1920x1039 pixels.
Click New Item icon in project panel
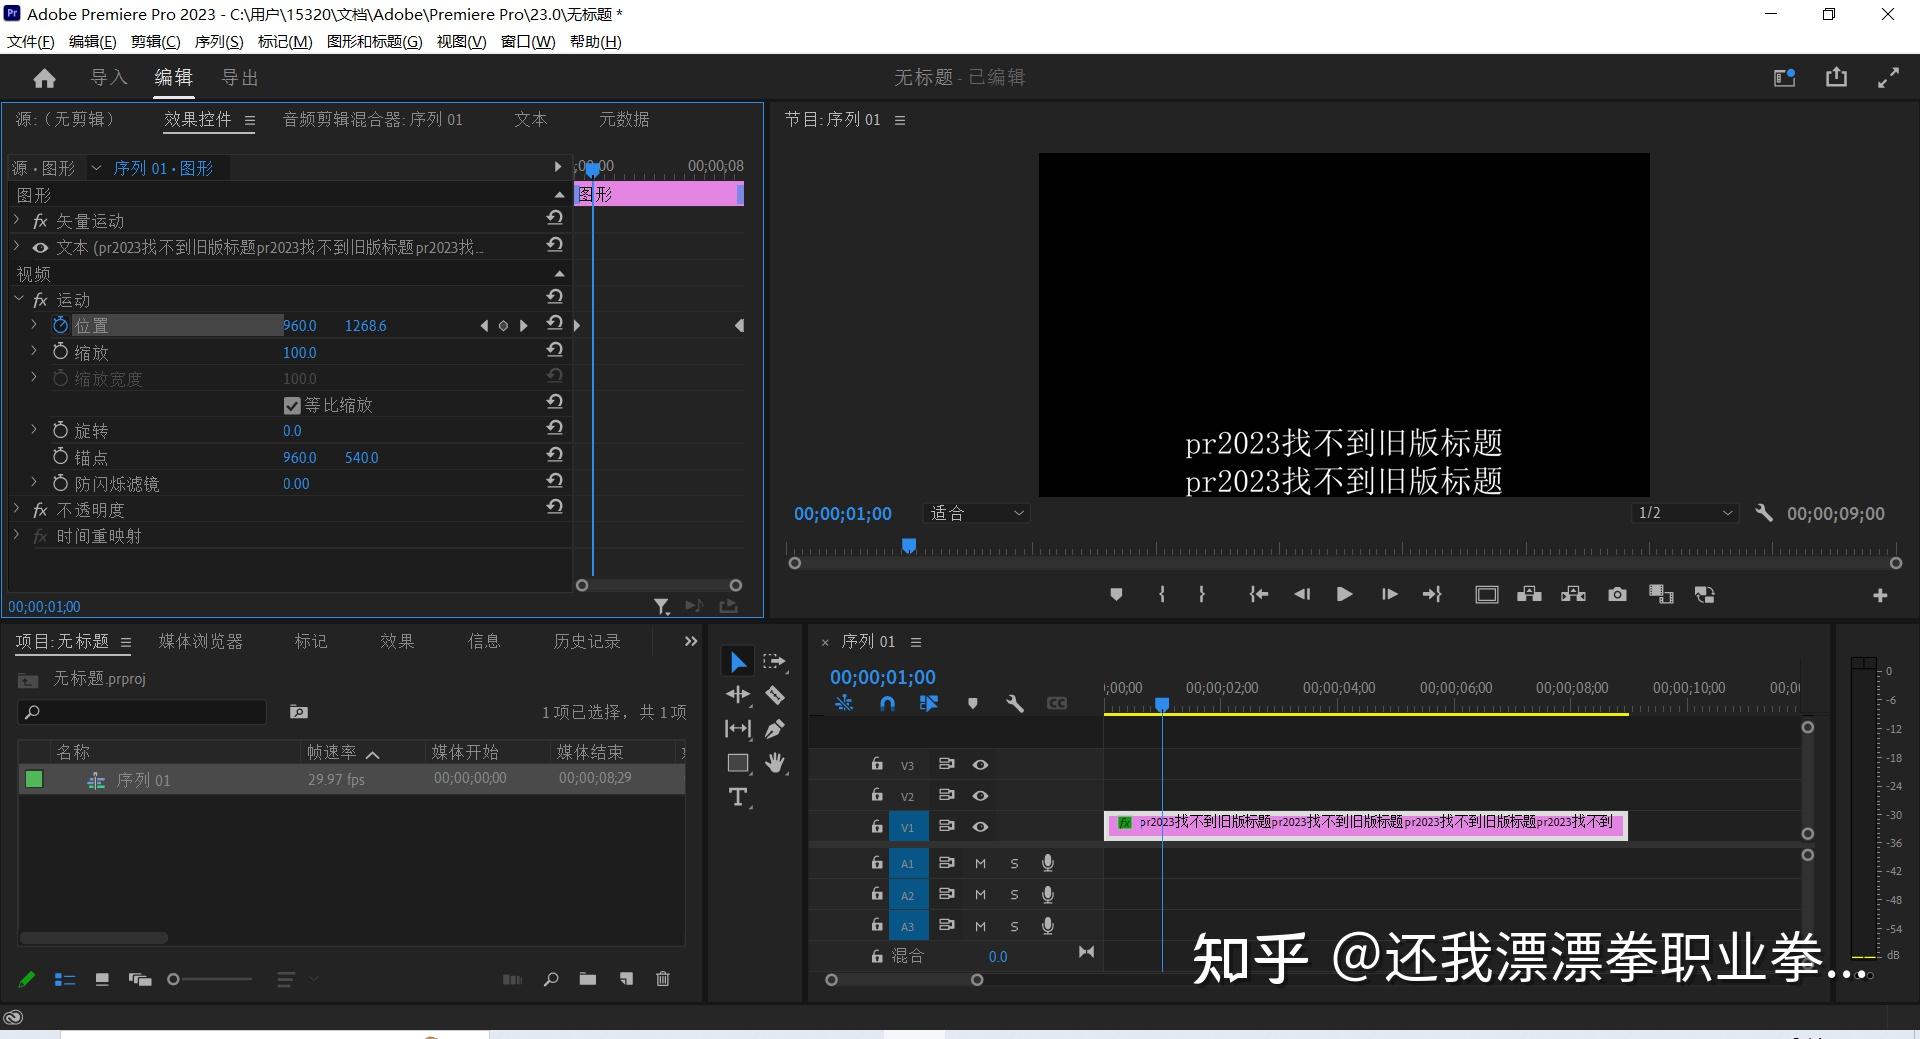click(x=626, y=979)
